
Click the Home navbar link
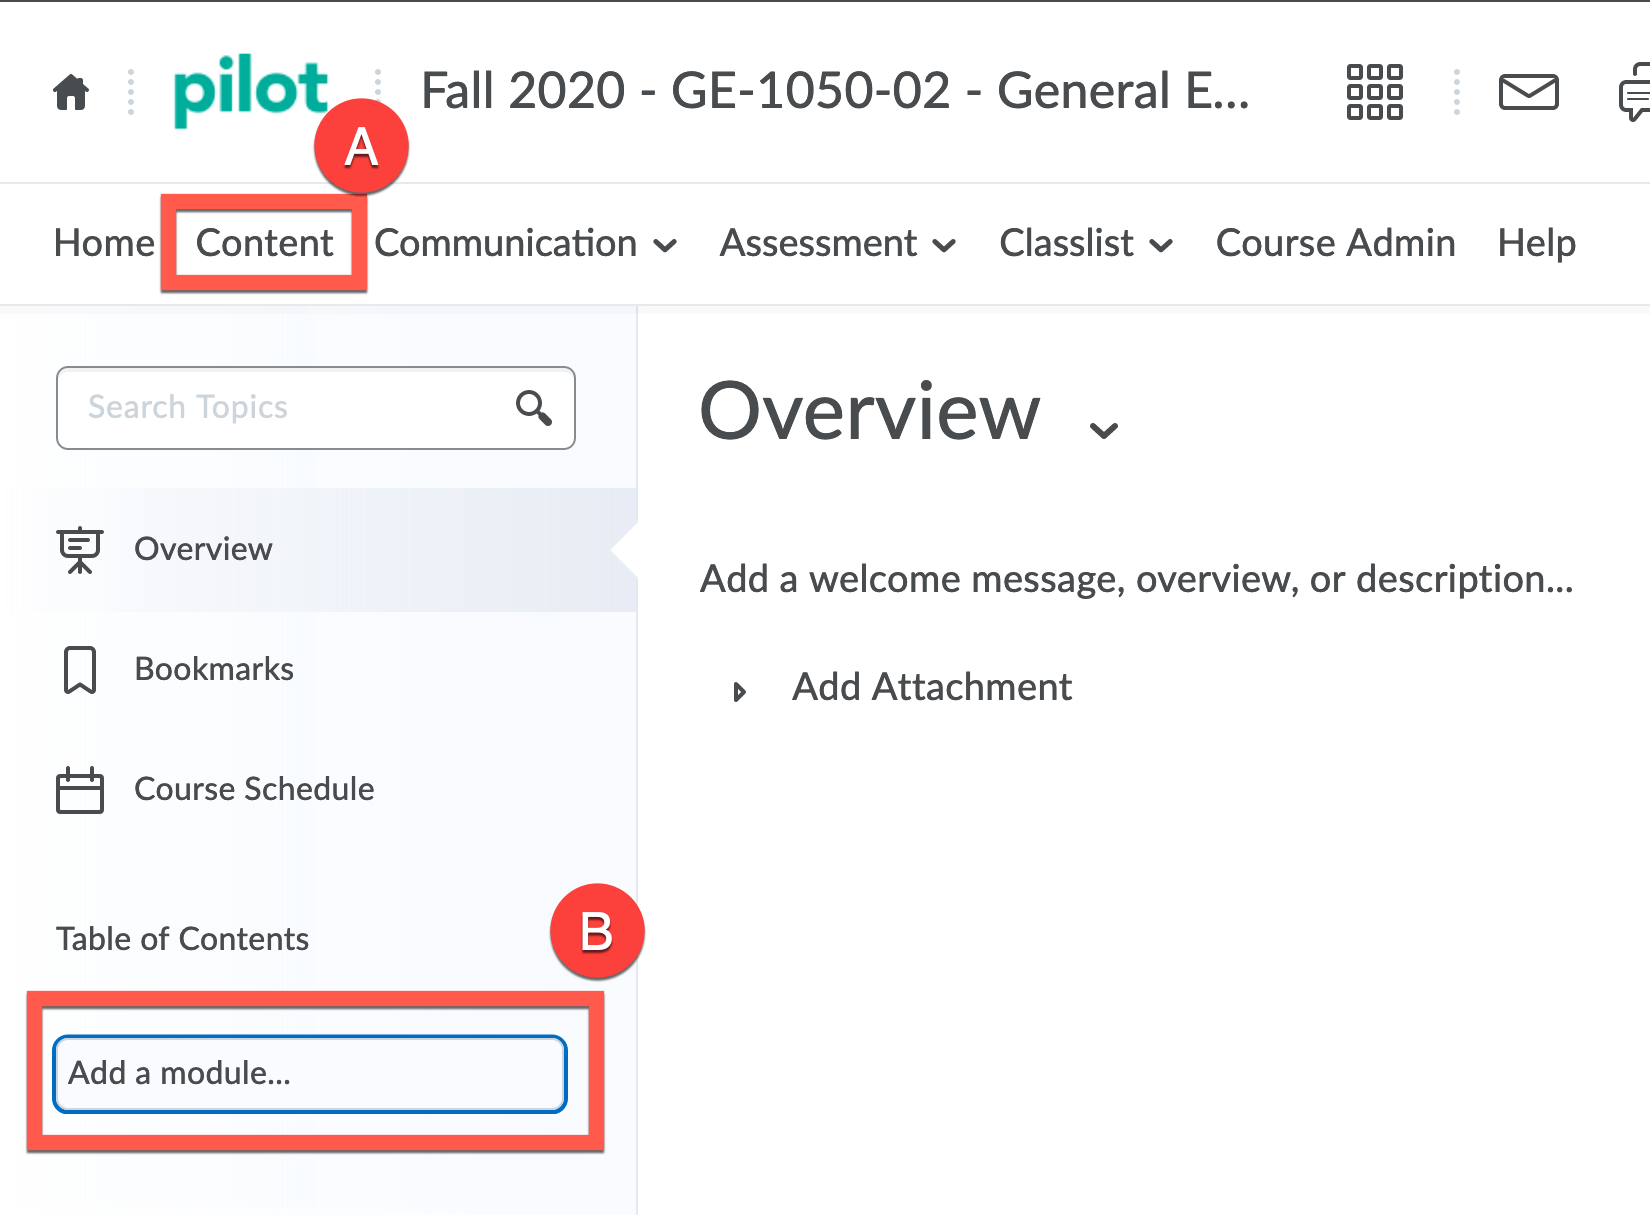104,244
